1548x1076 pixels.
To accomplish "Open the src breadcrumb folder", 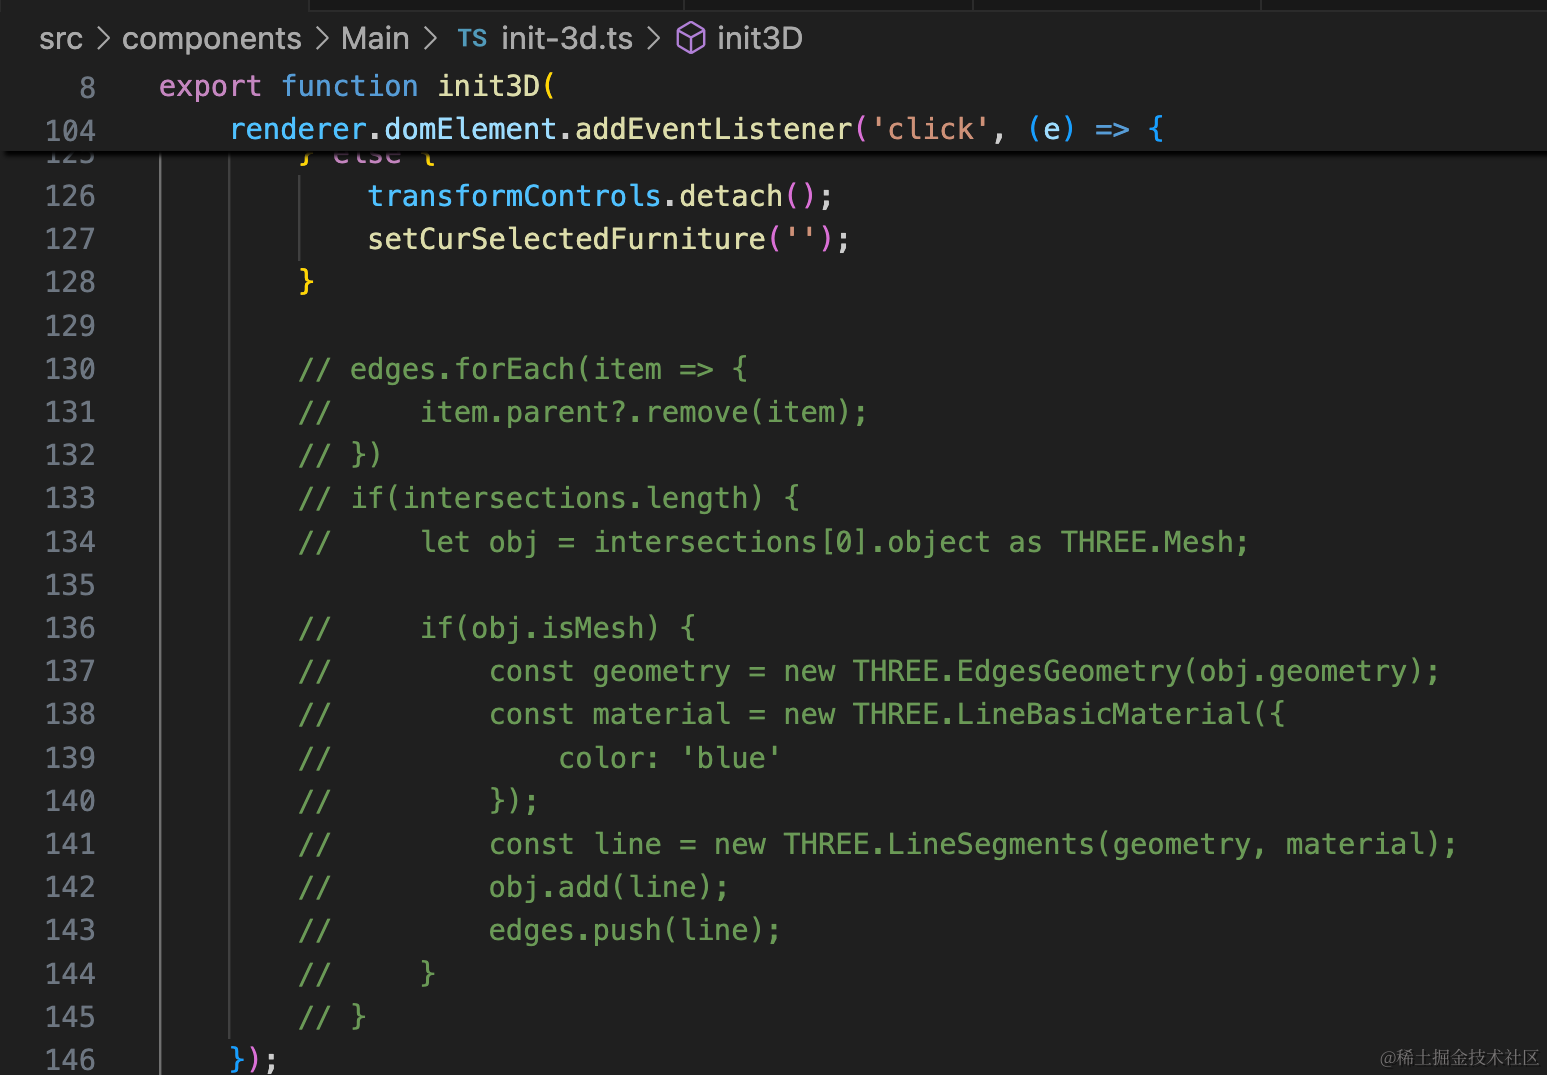I will coord(61,38).
